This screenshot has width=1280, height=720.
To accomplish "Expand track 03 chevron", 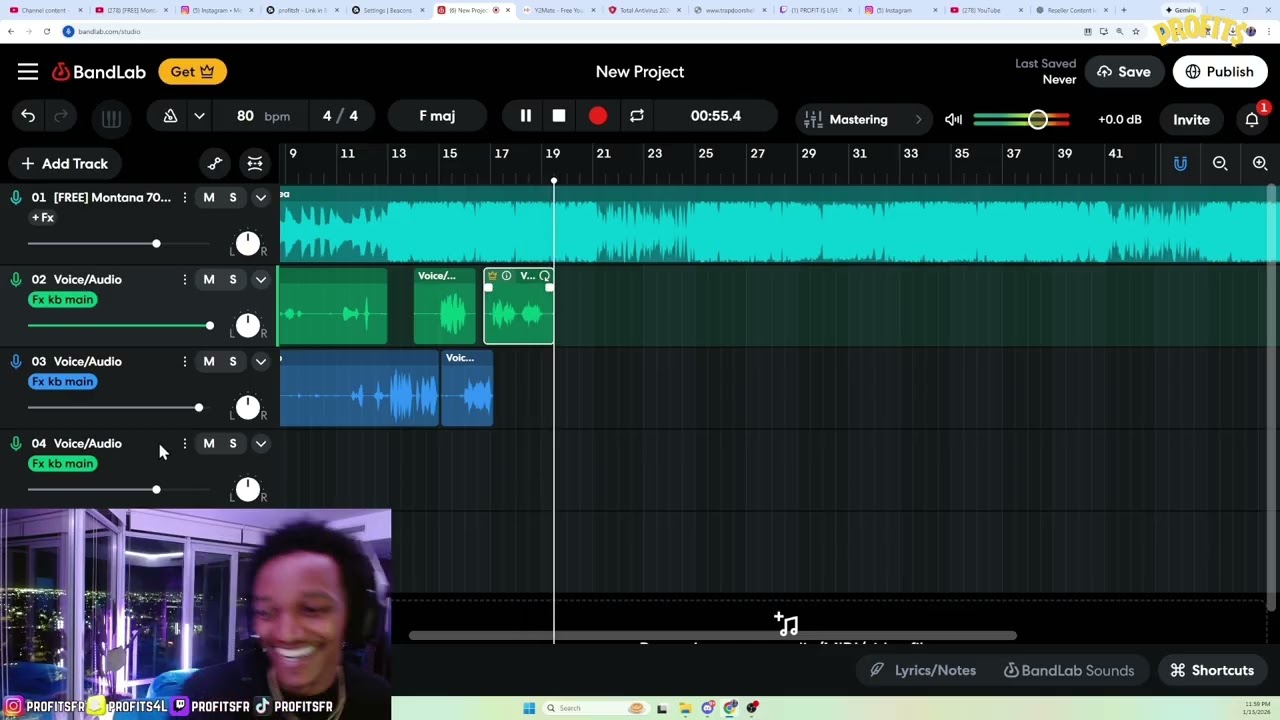I will (x=261, y=362).
